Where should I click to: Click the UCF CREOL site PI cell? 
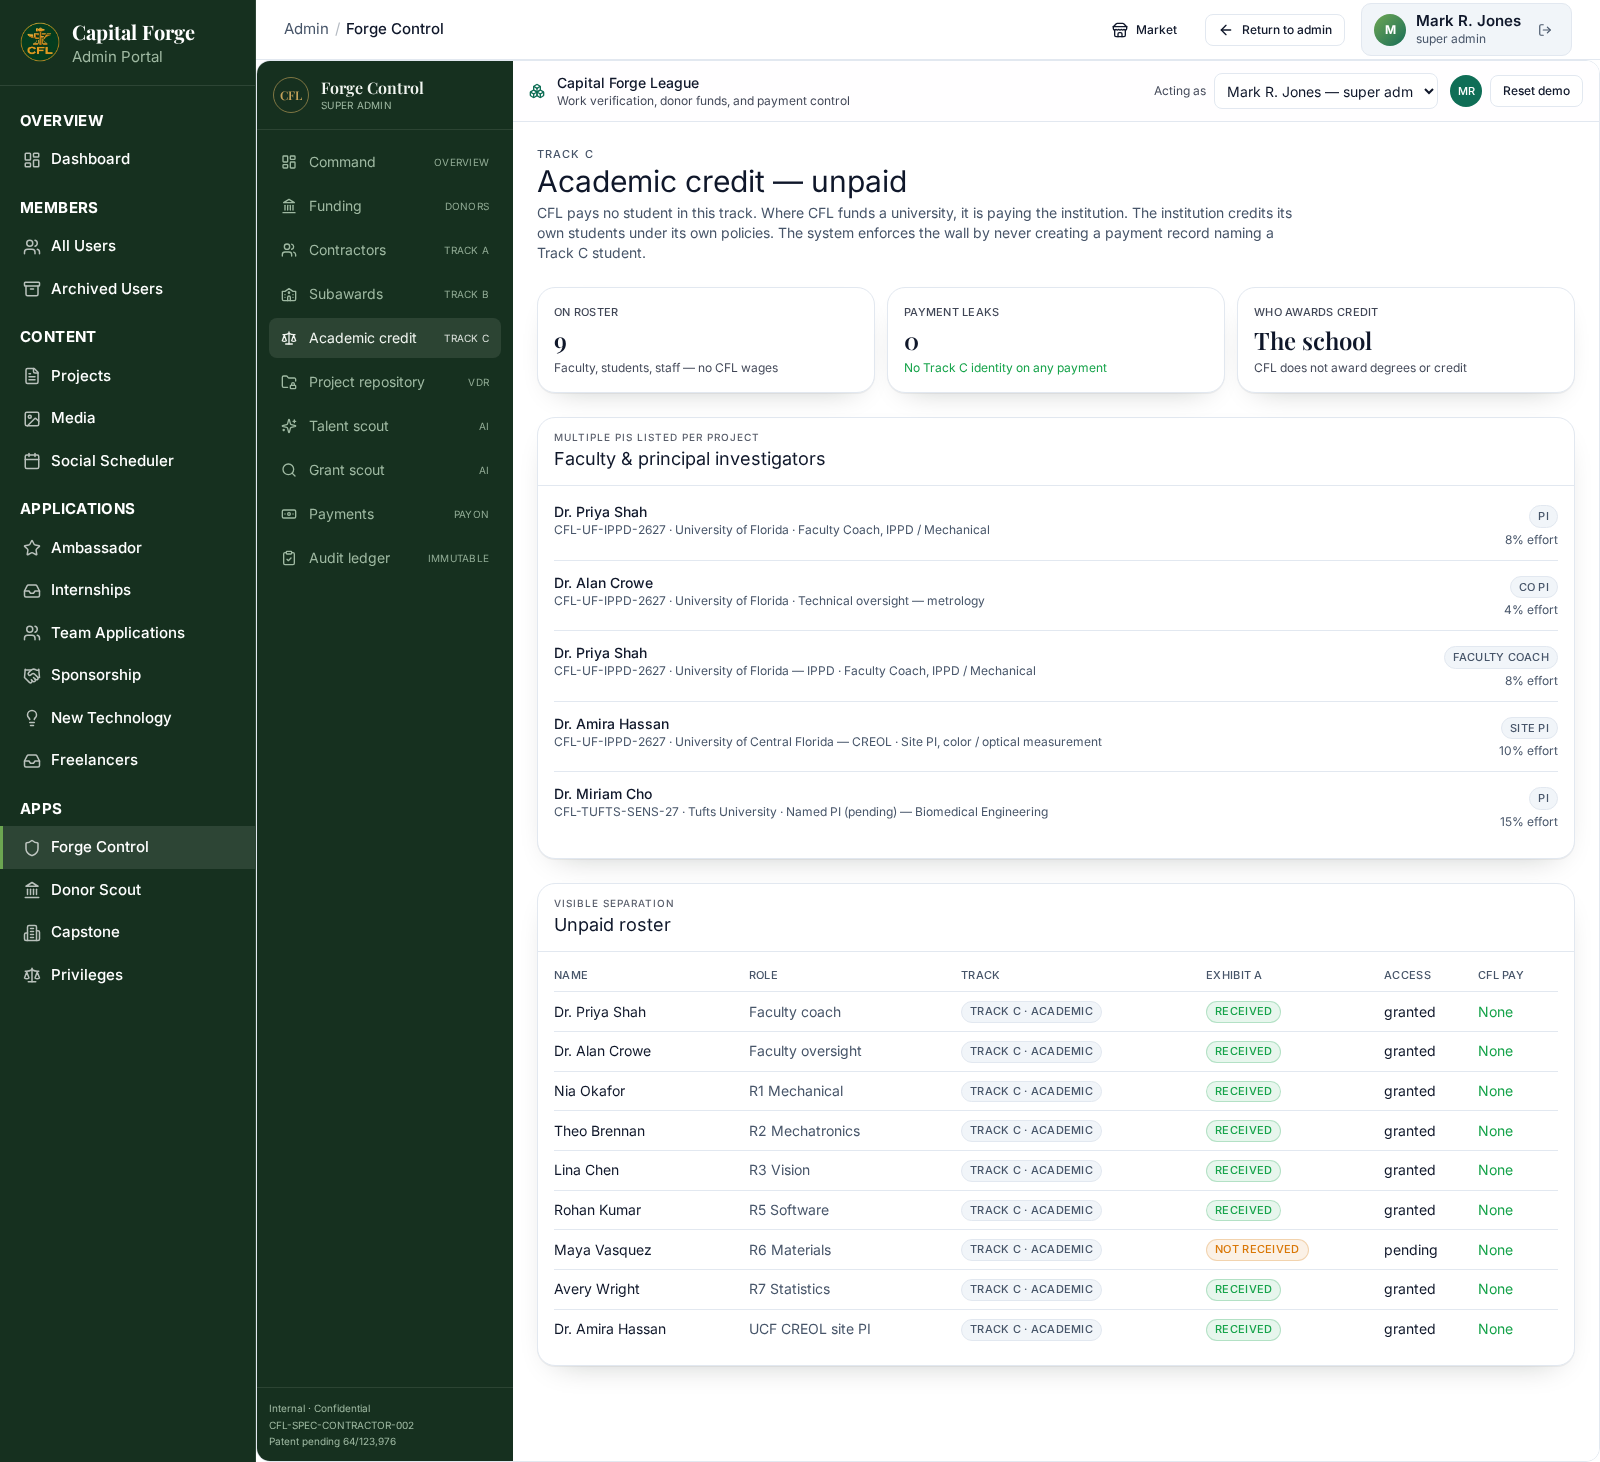tap(810, 1329)
